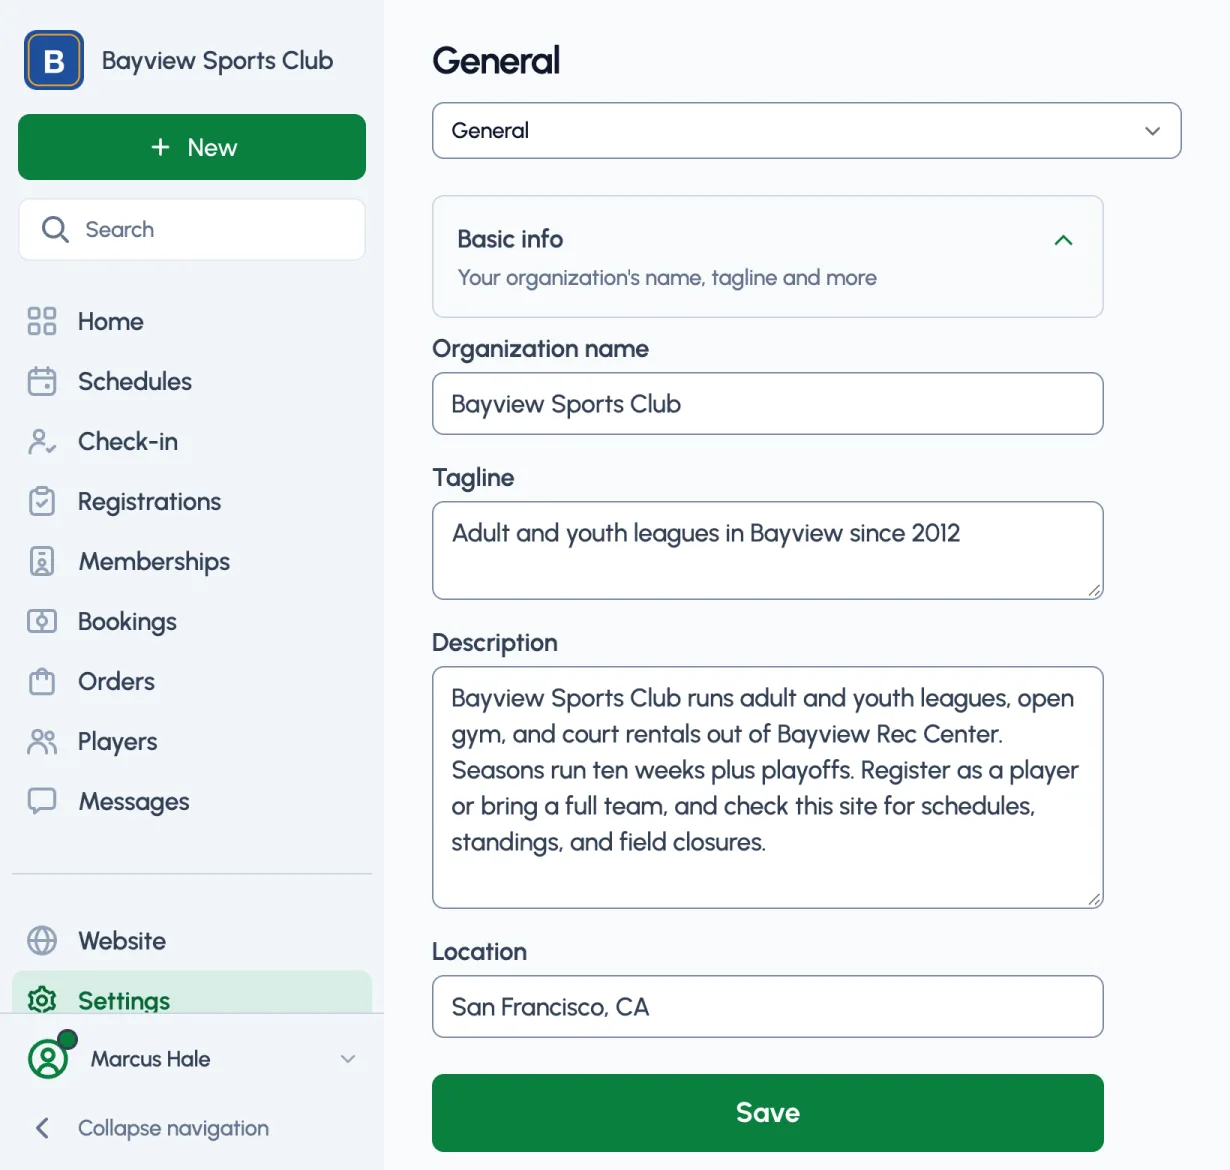The height and width of the screenshot is (1170, 1230).
Task: Open the Home menu item
Action: (x=192, y=321)
